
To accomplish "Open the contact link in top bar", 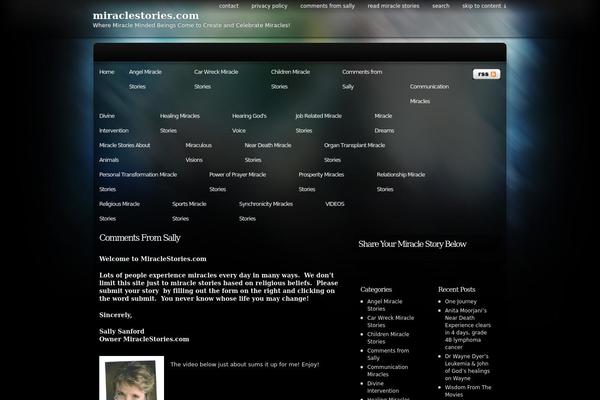I will click(x=228, y=6).
